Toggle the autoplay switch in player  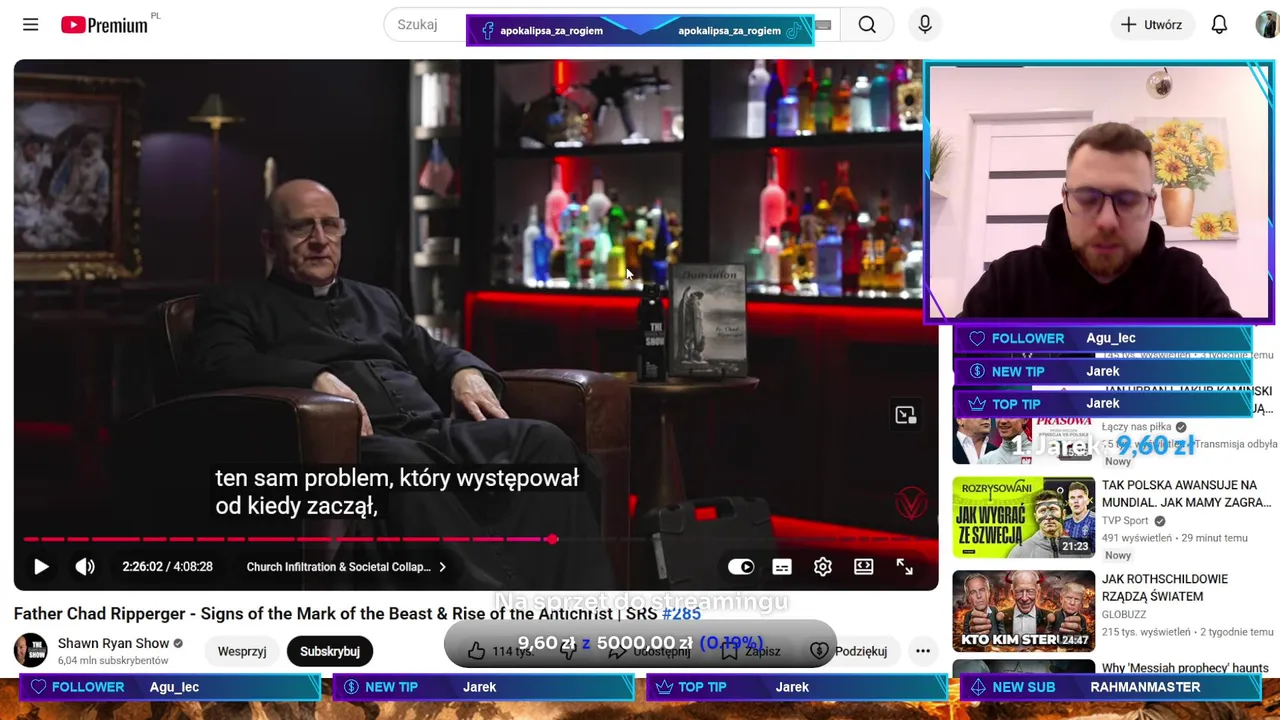click(741, 567)
